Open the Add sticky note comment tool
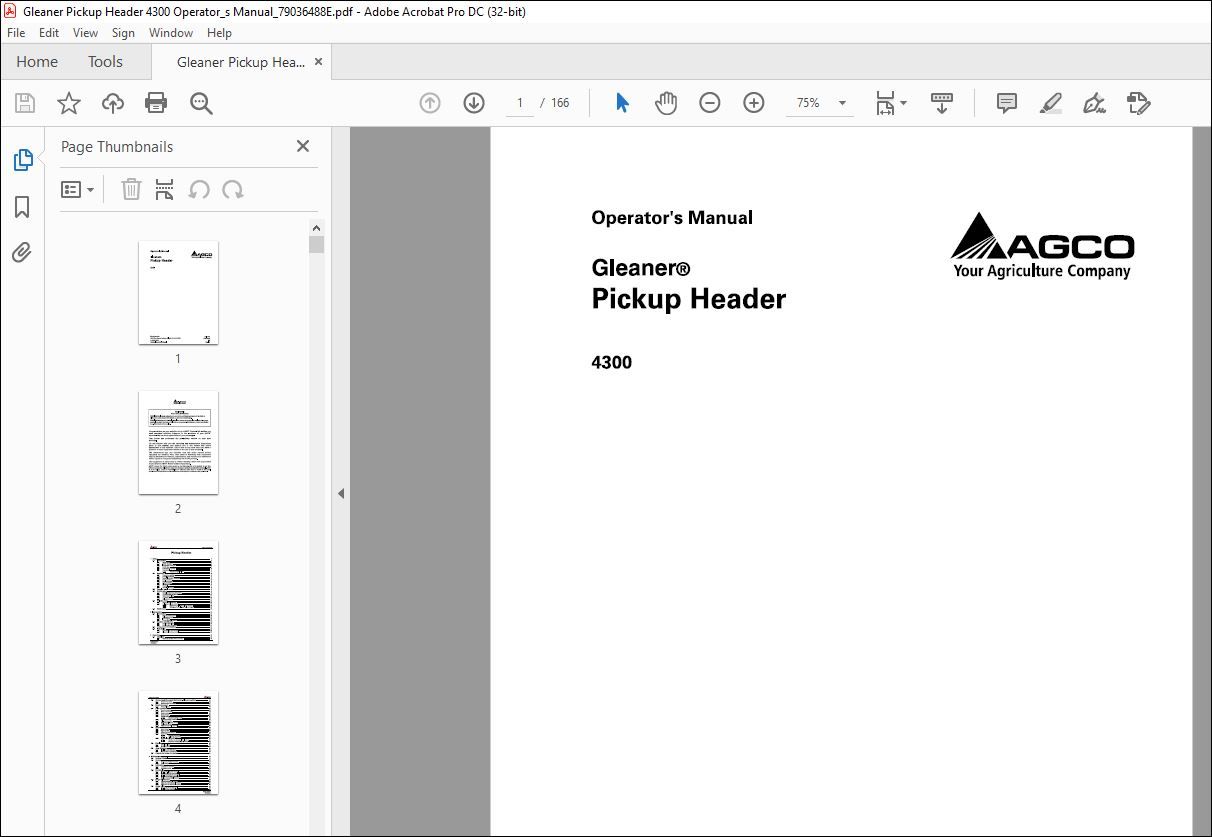Viewport: 1212px width, 837px height. coord(1006,102)
